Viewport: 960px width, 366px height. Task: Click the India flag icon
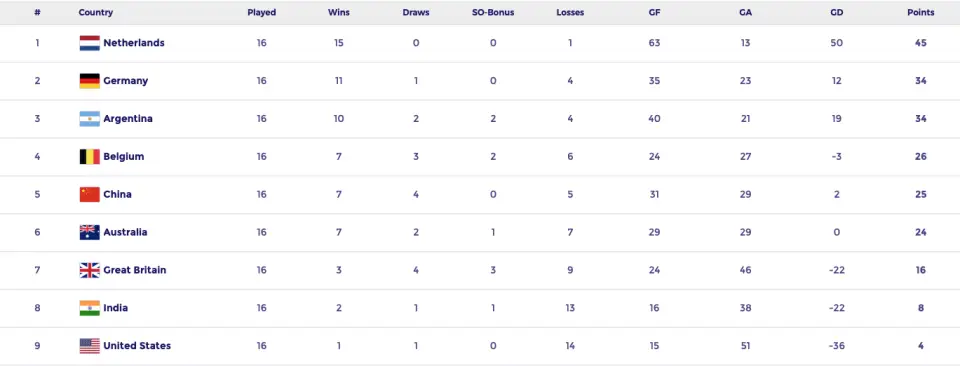pos(89,308)
